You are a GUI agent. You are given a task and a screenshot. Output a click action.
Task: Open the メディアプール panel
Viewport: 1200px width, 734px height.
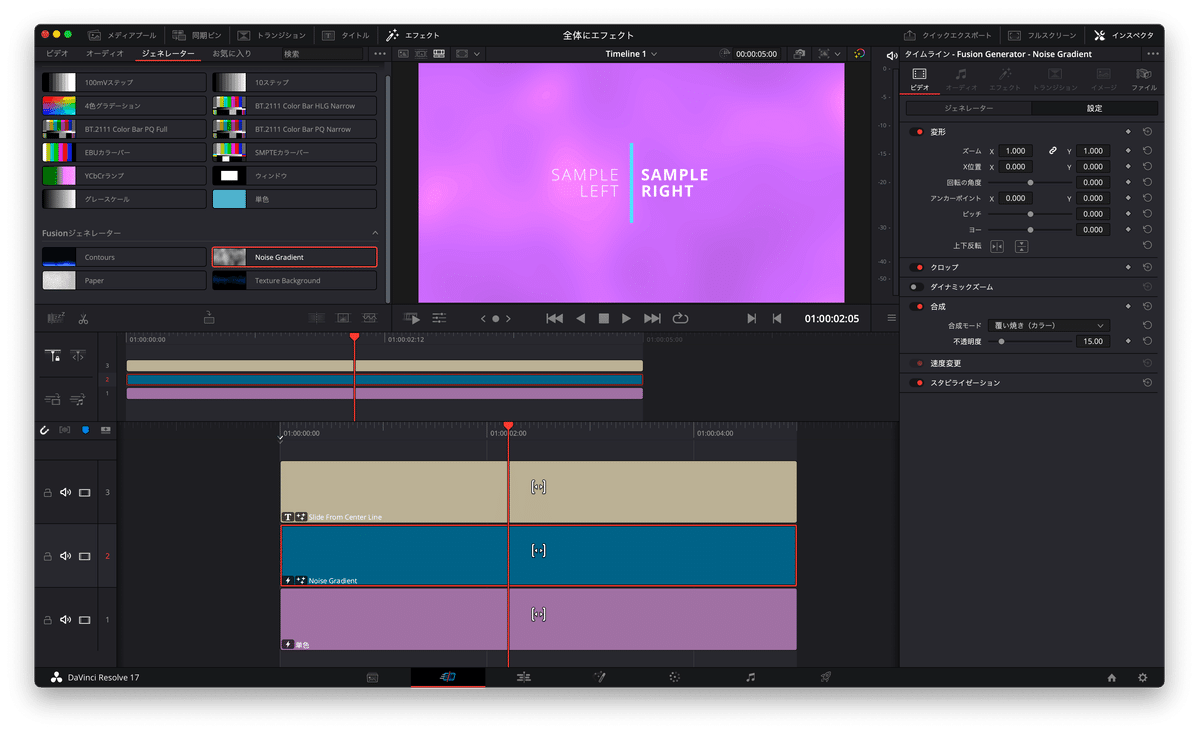point(120,35)
